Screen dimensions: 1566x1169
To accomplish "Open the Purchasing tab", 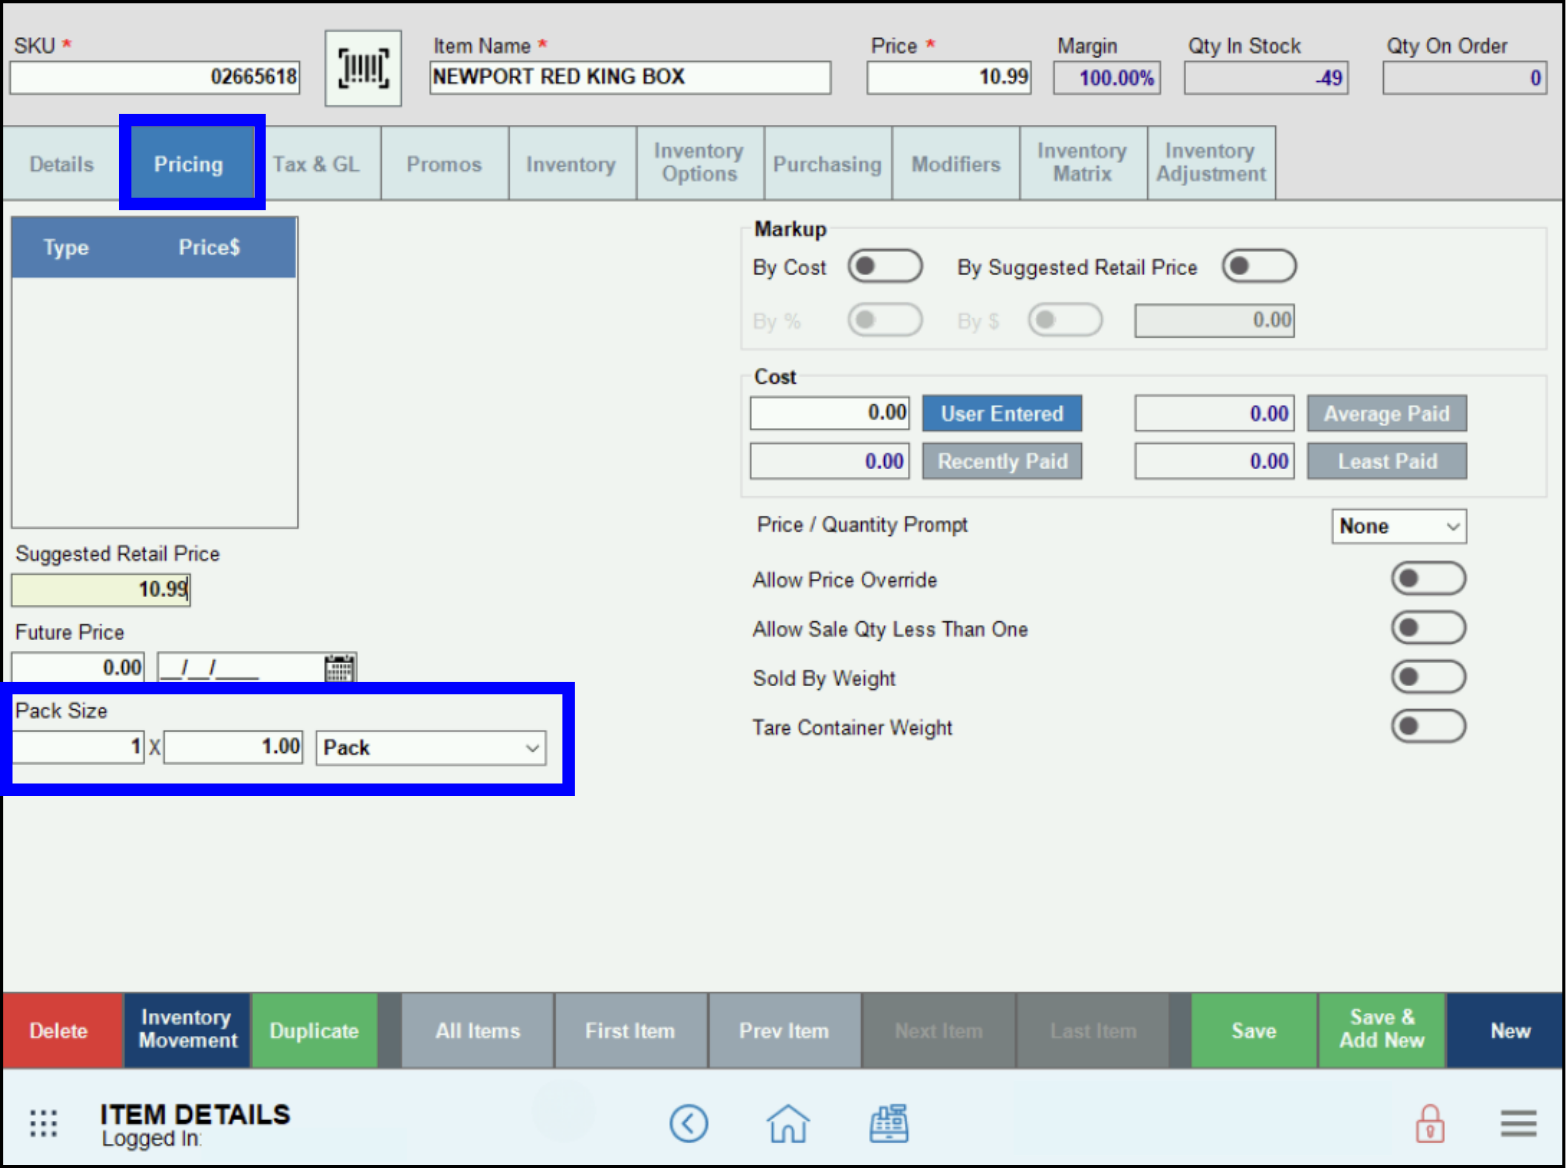I will click(x=828, y=164).
